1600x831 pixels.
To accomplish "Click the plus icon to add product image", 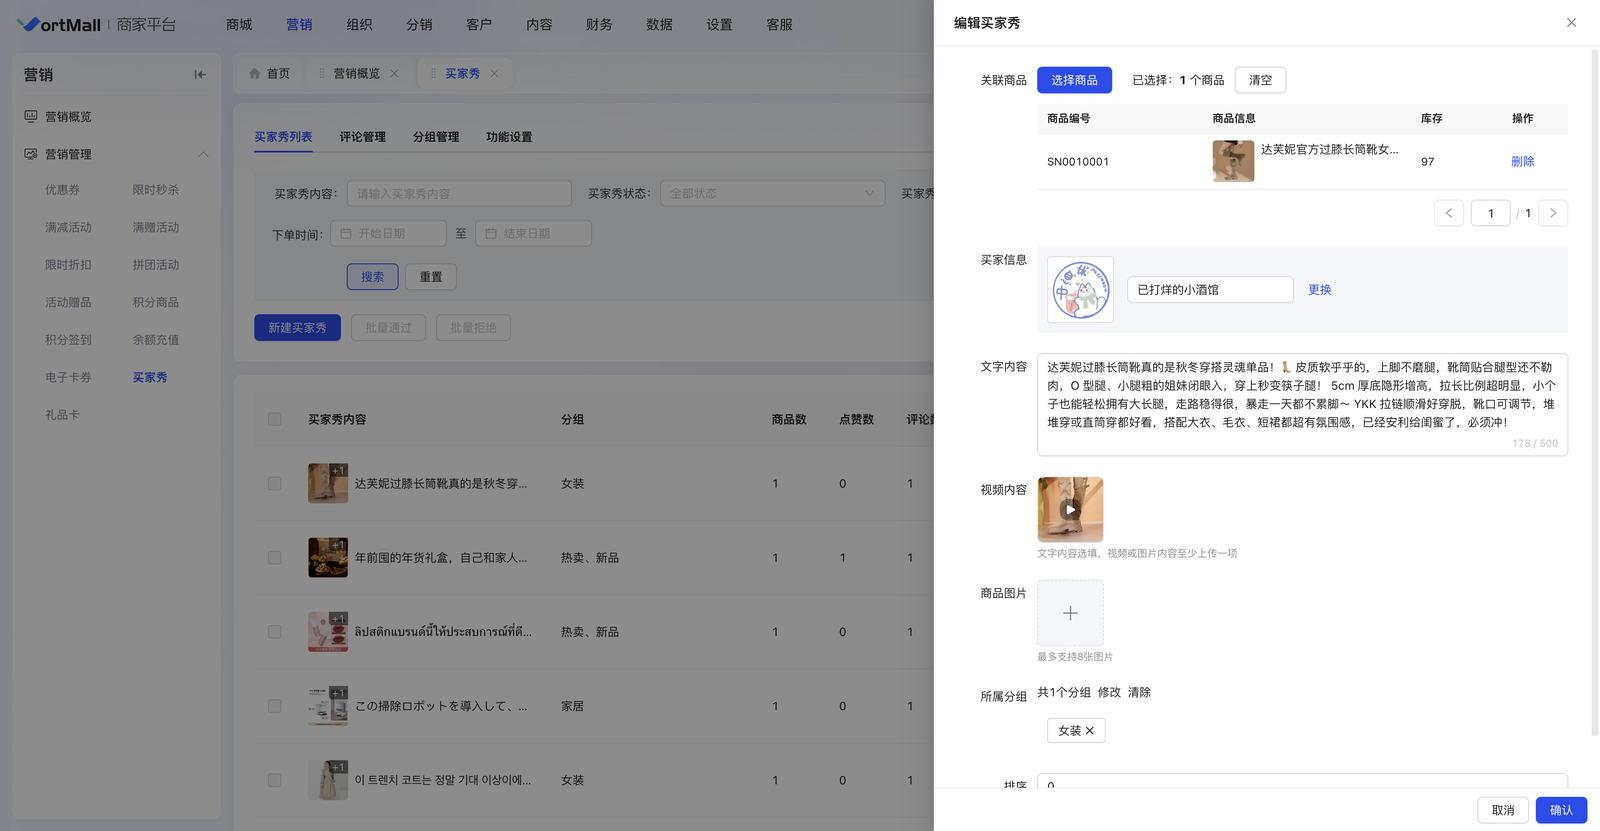I will [1070, 613].
